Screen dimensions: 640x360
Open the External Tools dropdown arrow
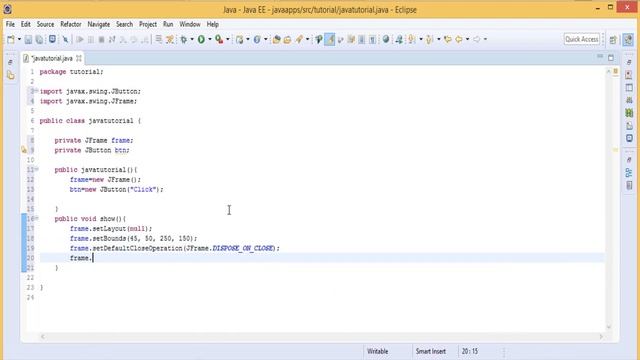(228, 39)
